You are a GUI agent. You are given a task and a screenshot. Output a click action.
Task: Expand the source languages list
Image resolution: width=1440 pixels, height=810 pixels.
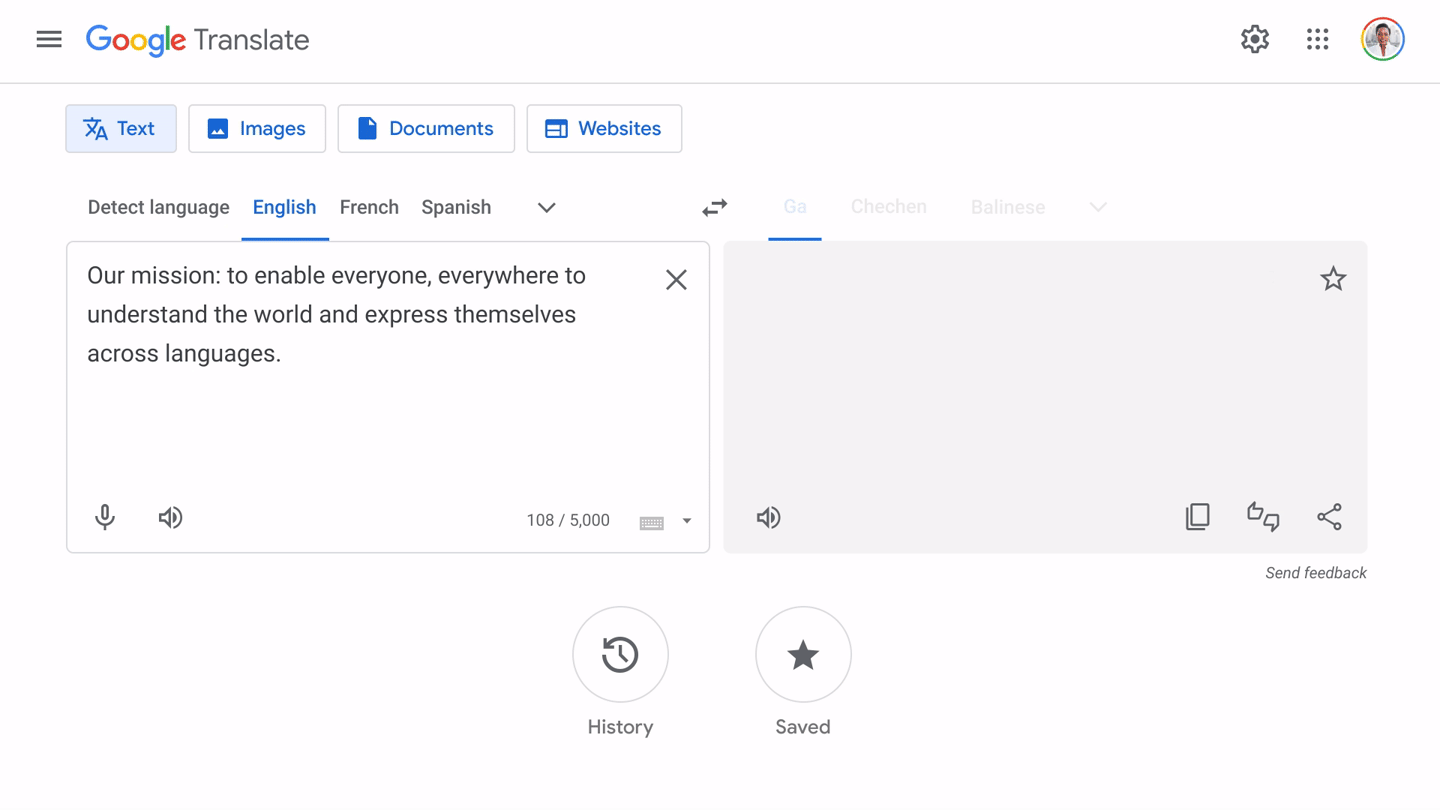(x=546, y=208)
